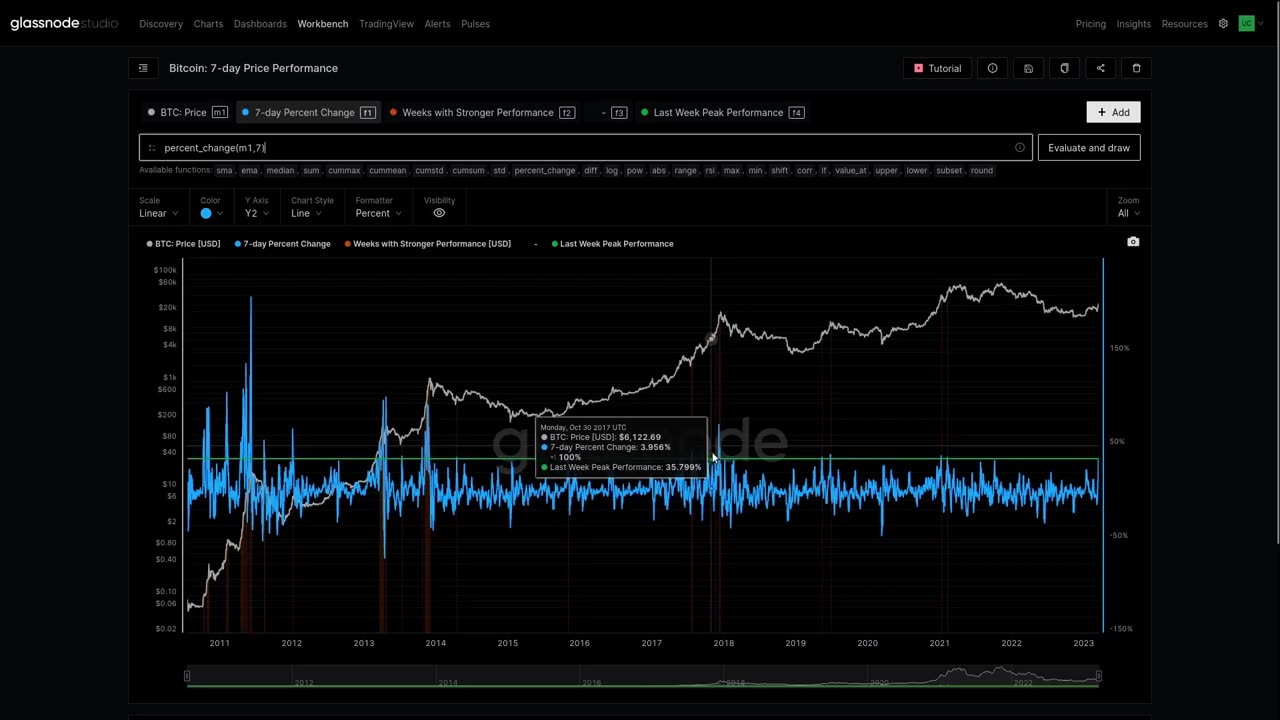1280x720 pixels.
Task: Toggle Last Week Peak Performance legend series
Action: coord(612,244)
